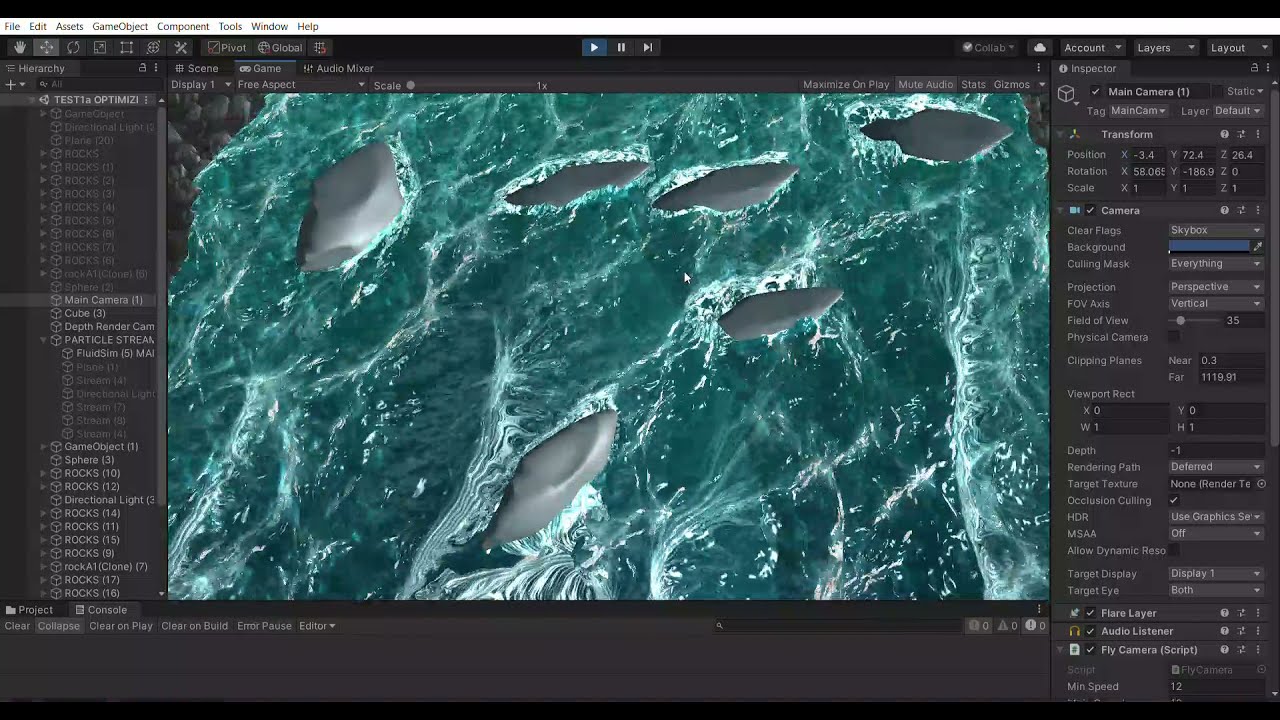Open MSAA dropdown
The image size is (1280, 720).
point(1216,534)
